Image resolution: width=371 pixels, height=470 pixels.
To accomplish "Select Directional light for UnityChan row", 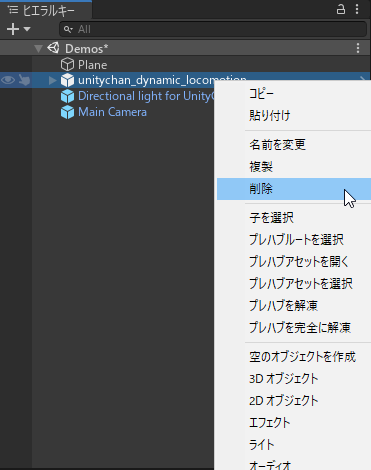I will pyautogui.click(x=146, y=96).
